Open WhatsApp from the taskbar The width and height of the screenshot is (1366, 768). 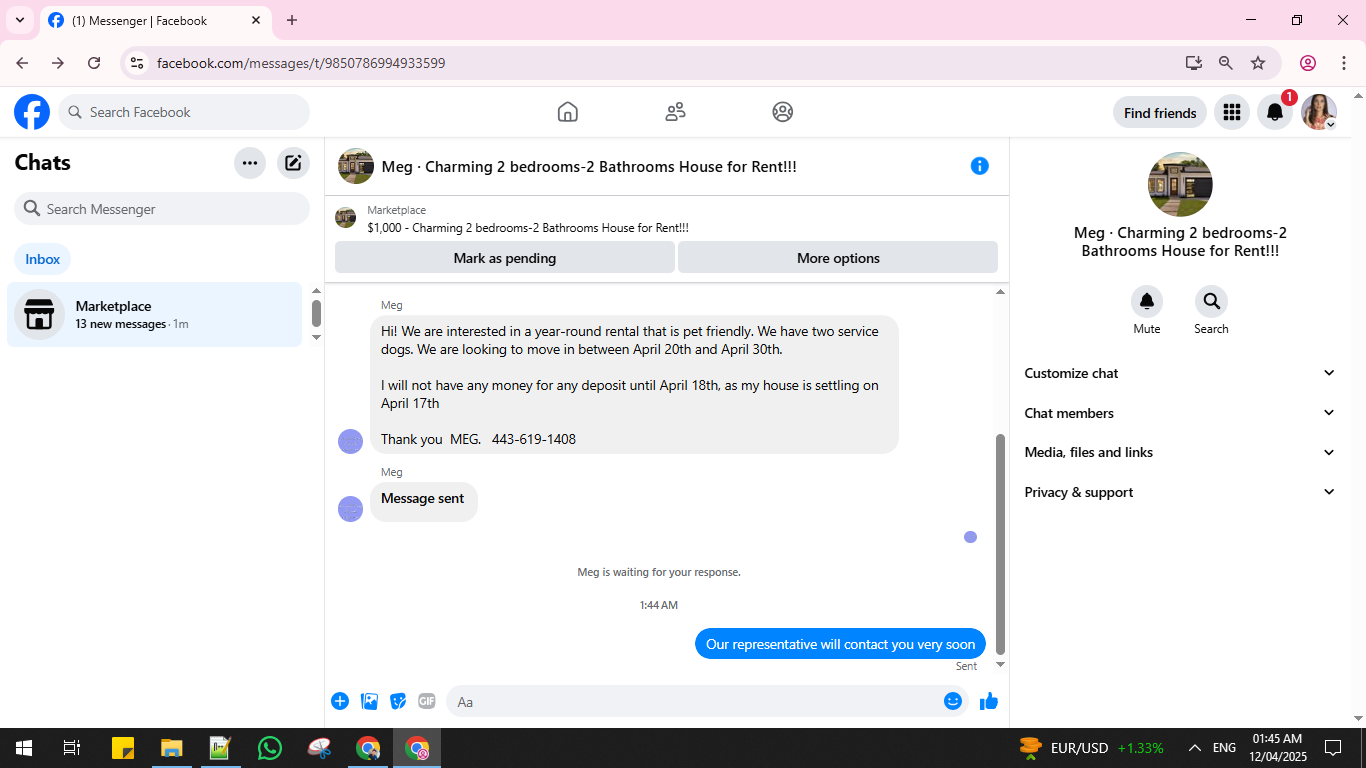point(270,748)
